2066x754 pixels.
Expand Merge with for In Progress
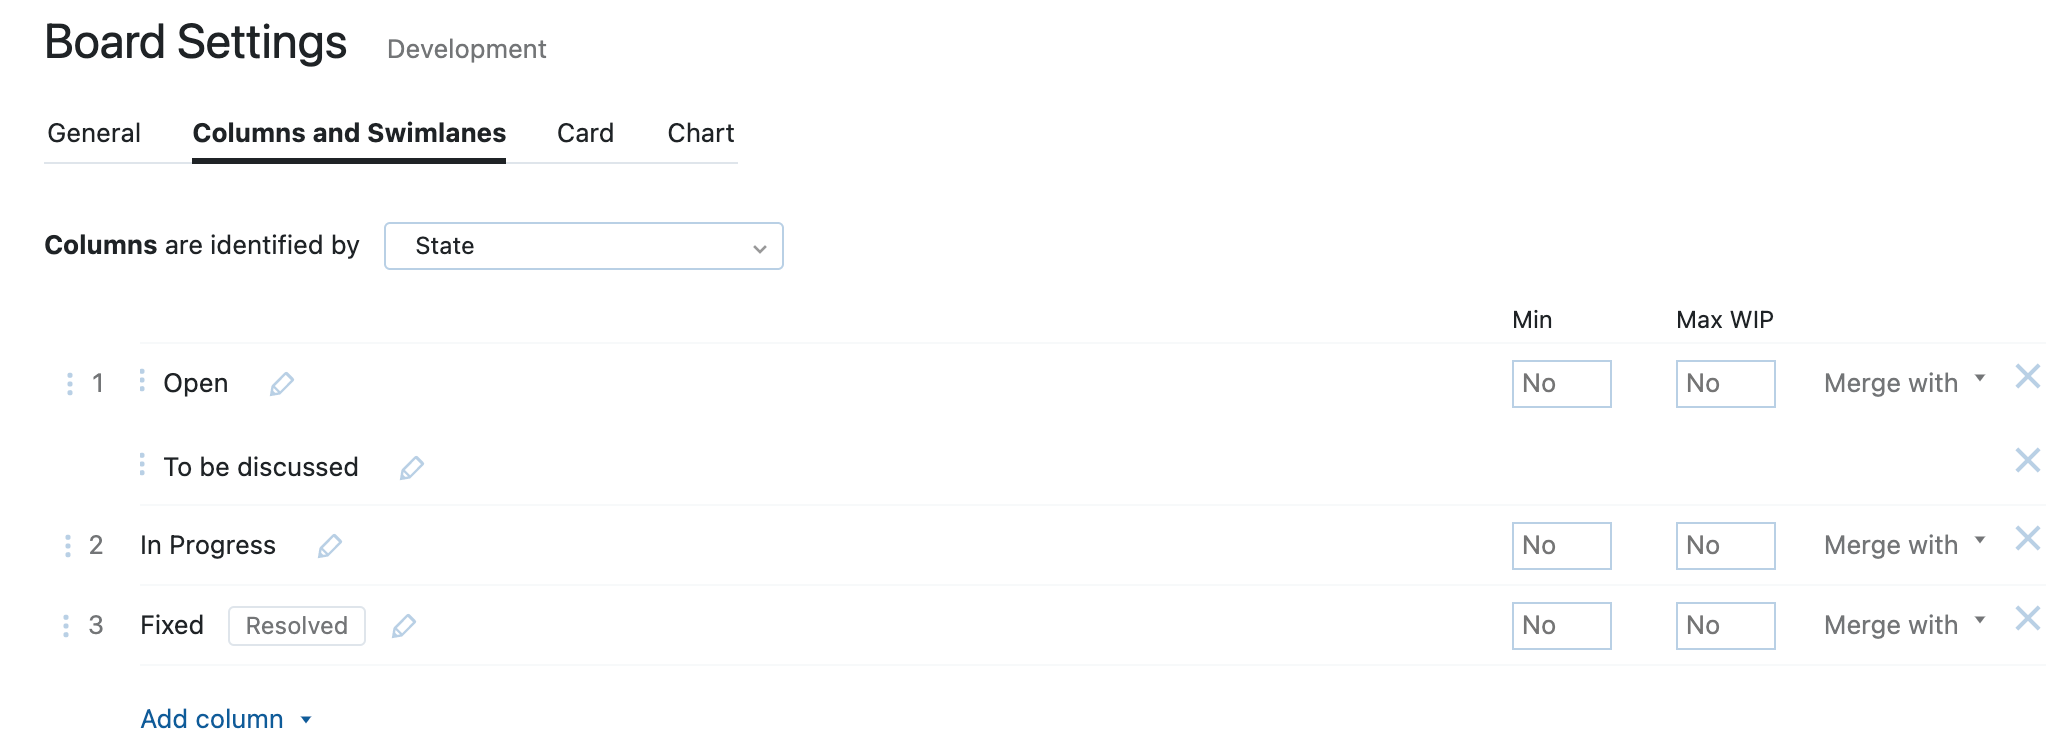[x=1904, y=545]
